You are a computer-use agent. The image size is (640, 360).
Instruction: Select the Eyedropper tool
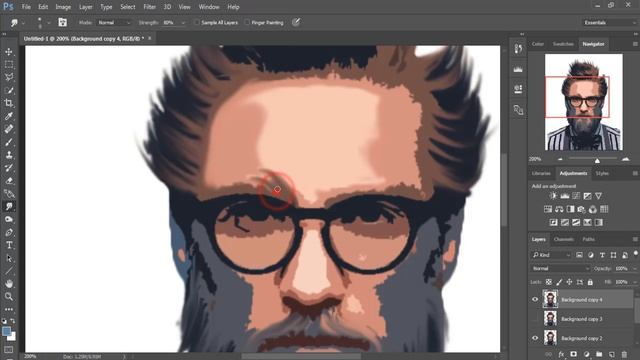click(x=9, y=116)
